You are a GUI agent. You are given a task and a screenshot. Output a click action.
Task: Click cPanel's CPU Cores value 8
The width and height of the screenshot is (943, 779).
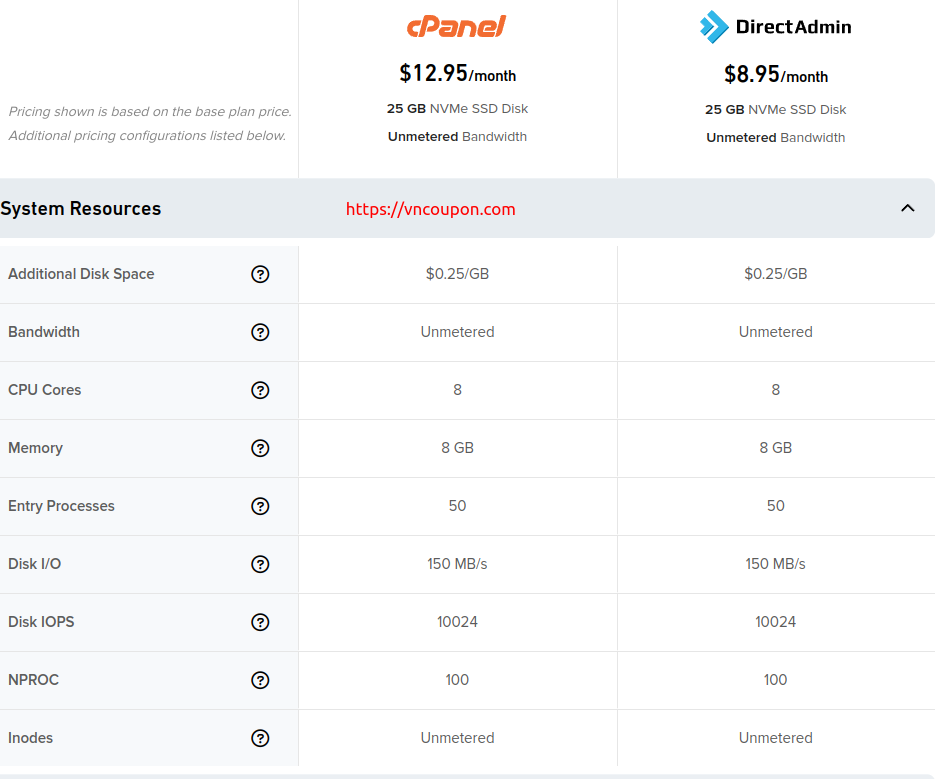pyautogui.click(x=457, y=390)
